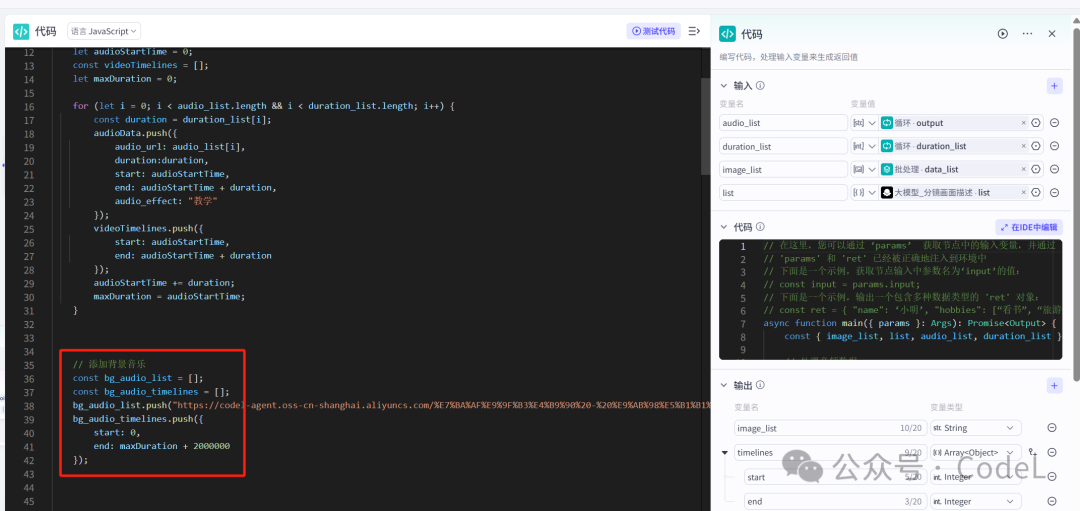
Task: Edit the duration_list variable name field
Action: (783, 146)
